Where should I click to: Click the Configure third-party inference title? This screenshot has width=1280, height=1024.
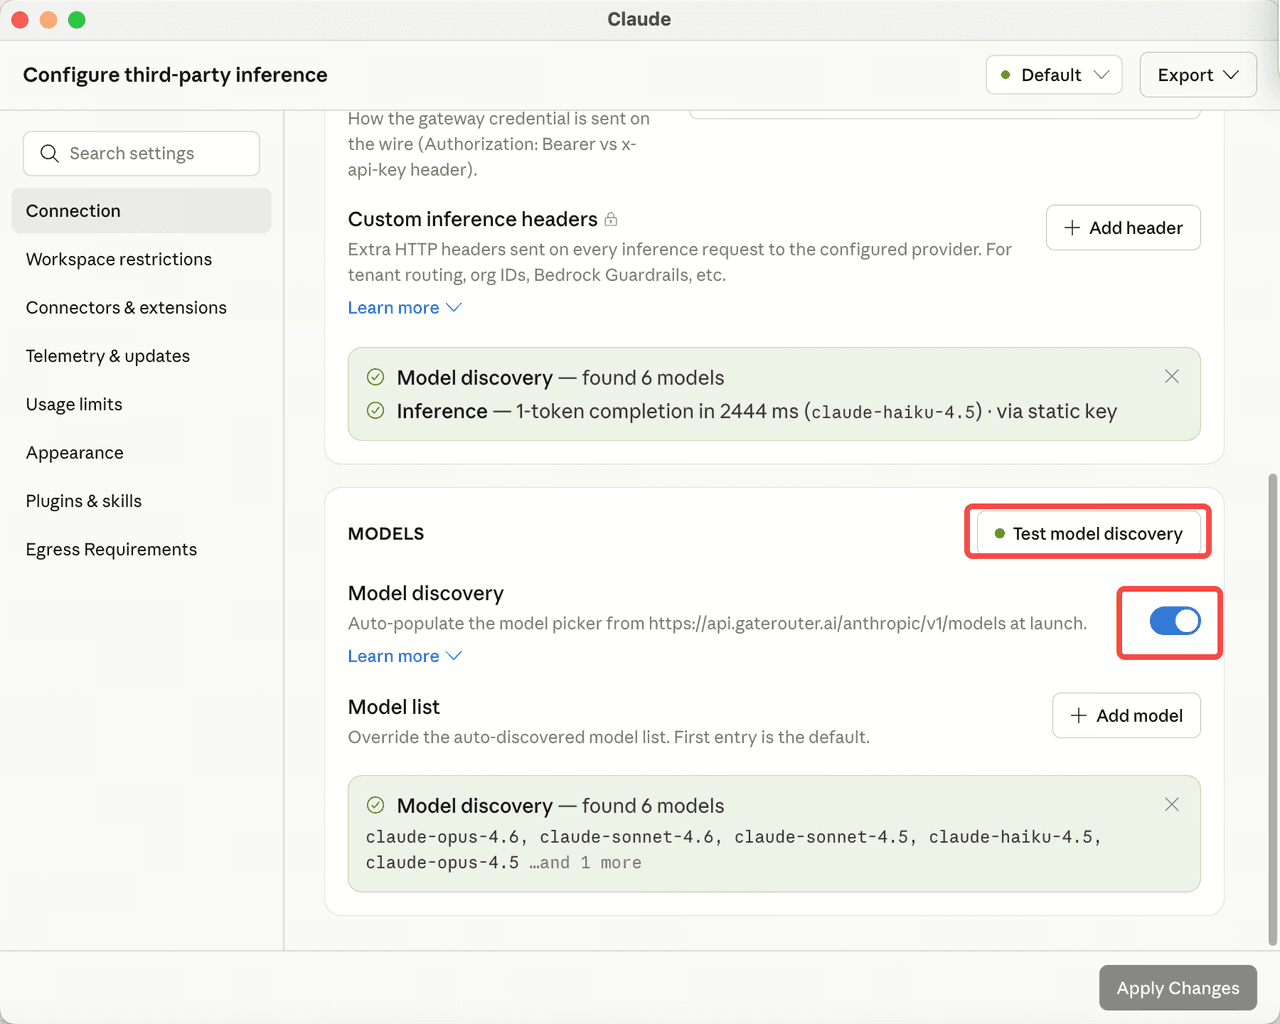(x=175, y=75)
